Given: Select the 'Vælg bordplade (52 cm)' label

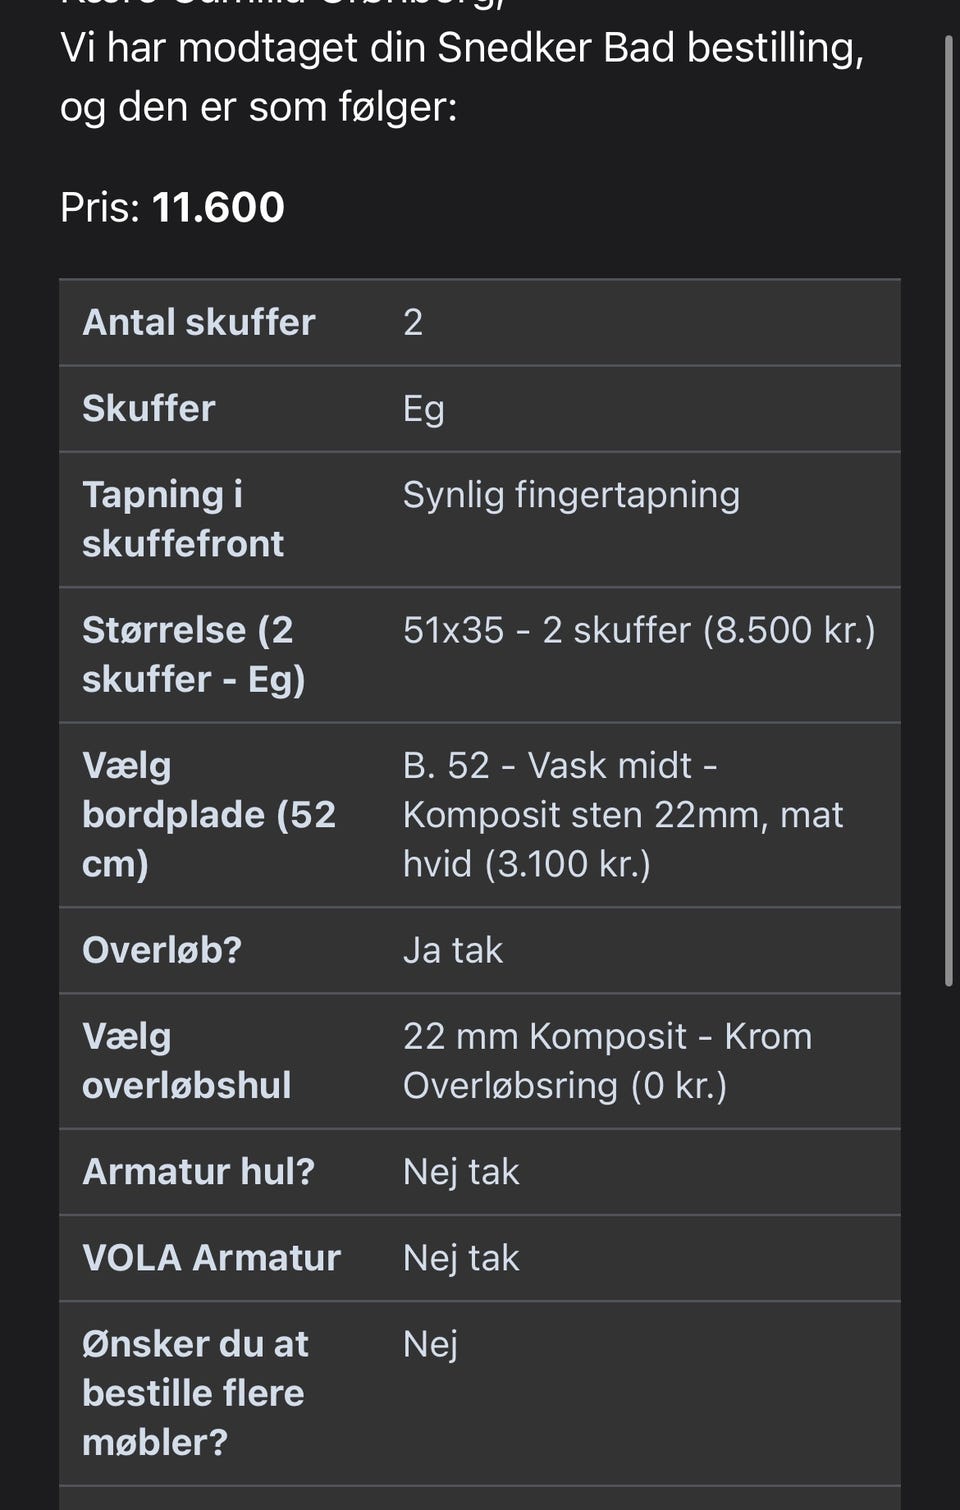Looking at the screenshot, I should (208, 814).
